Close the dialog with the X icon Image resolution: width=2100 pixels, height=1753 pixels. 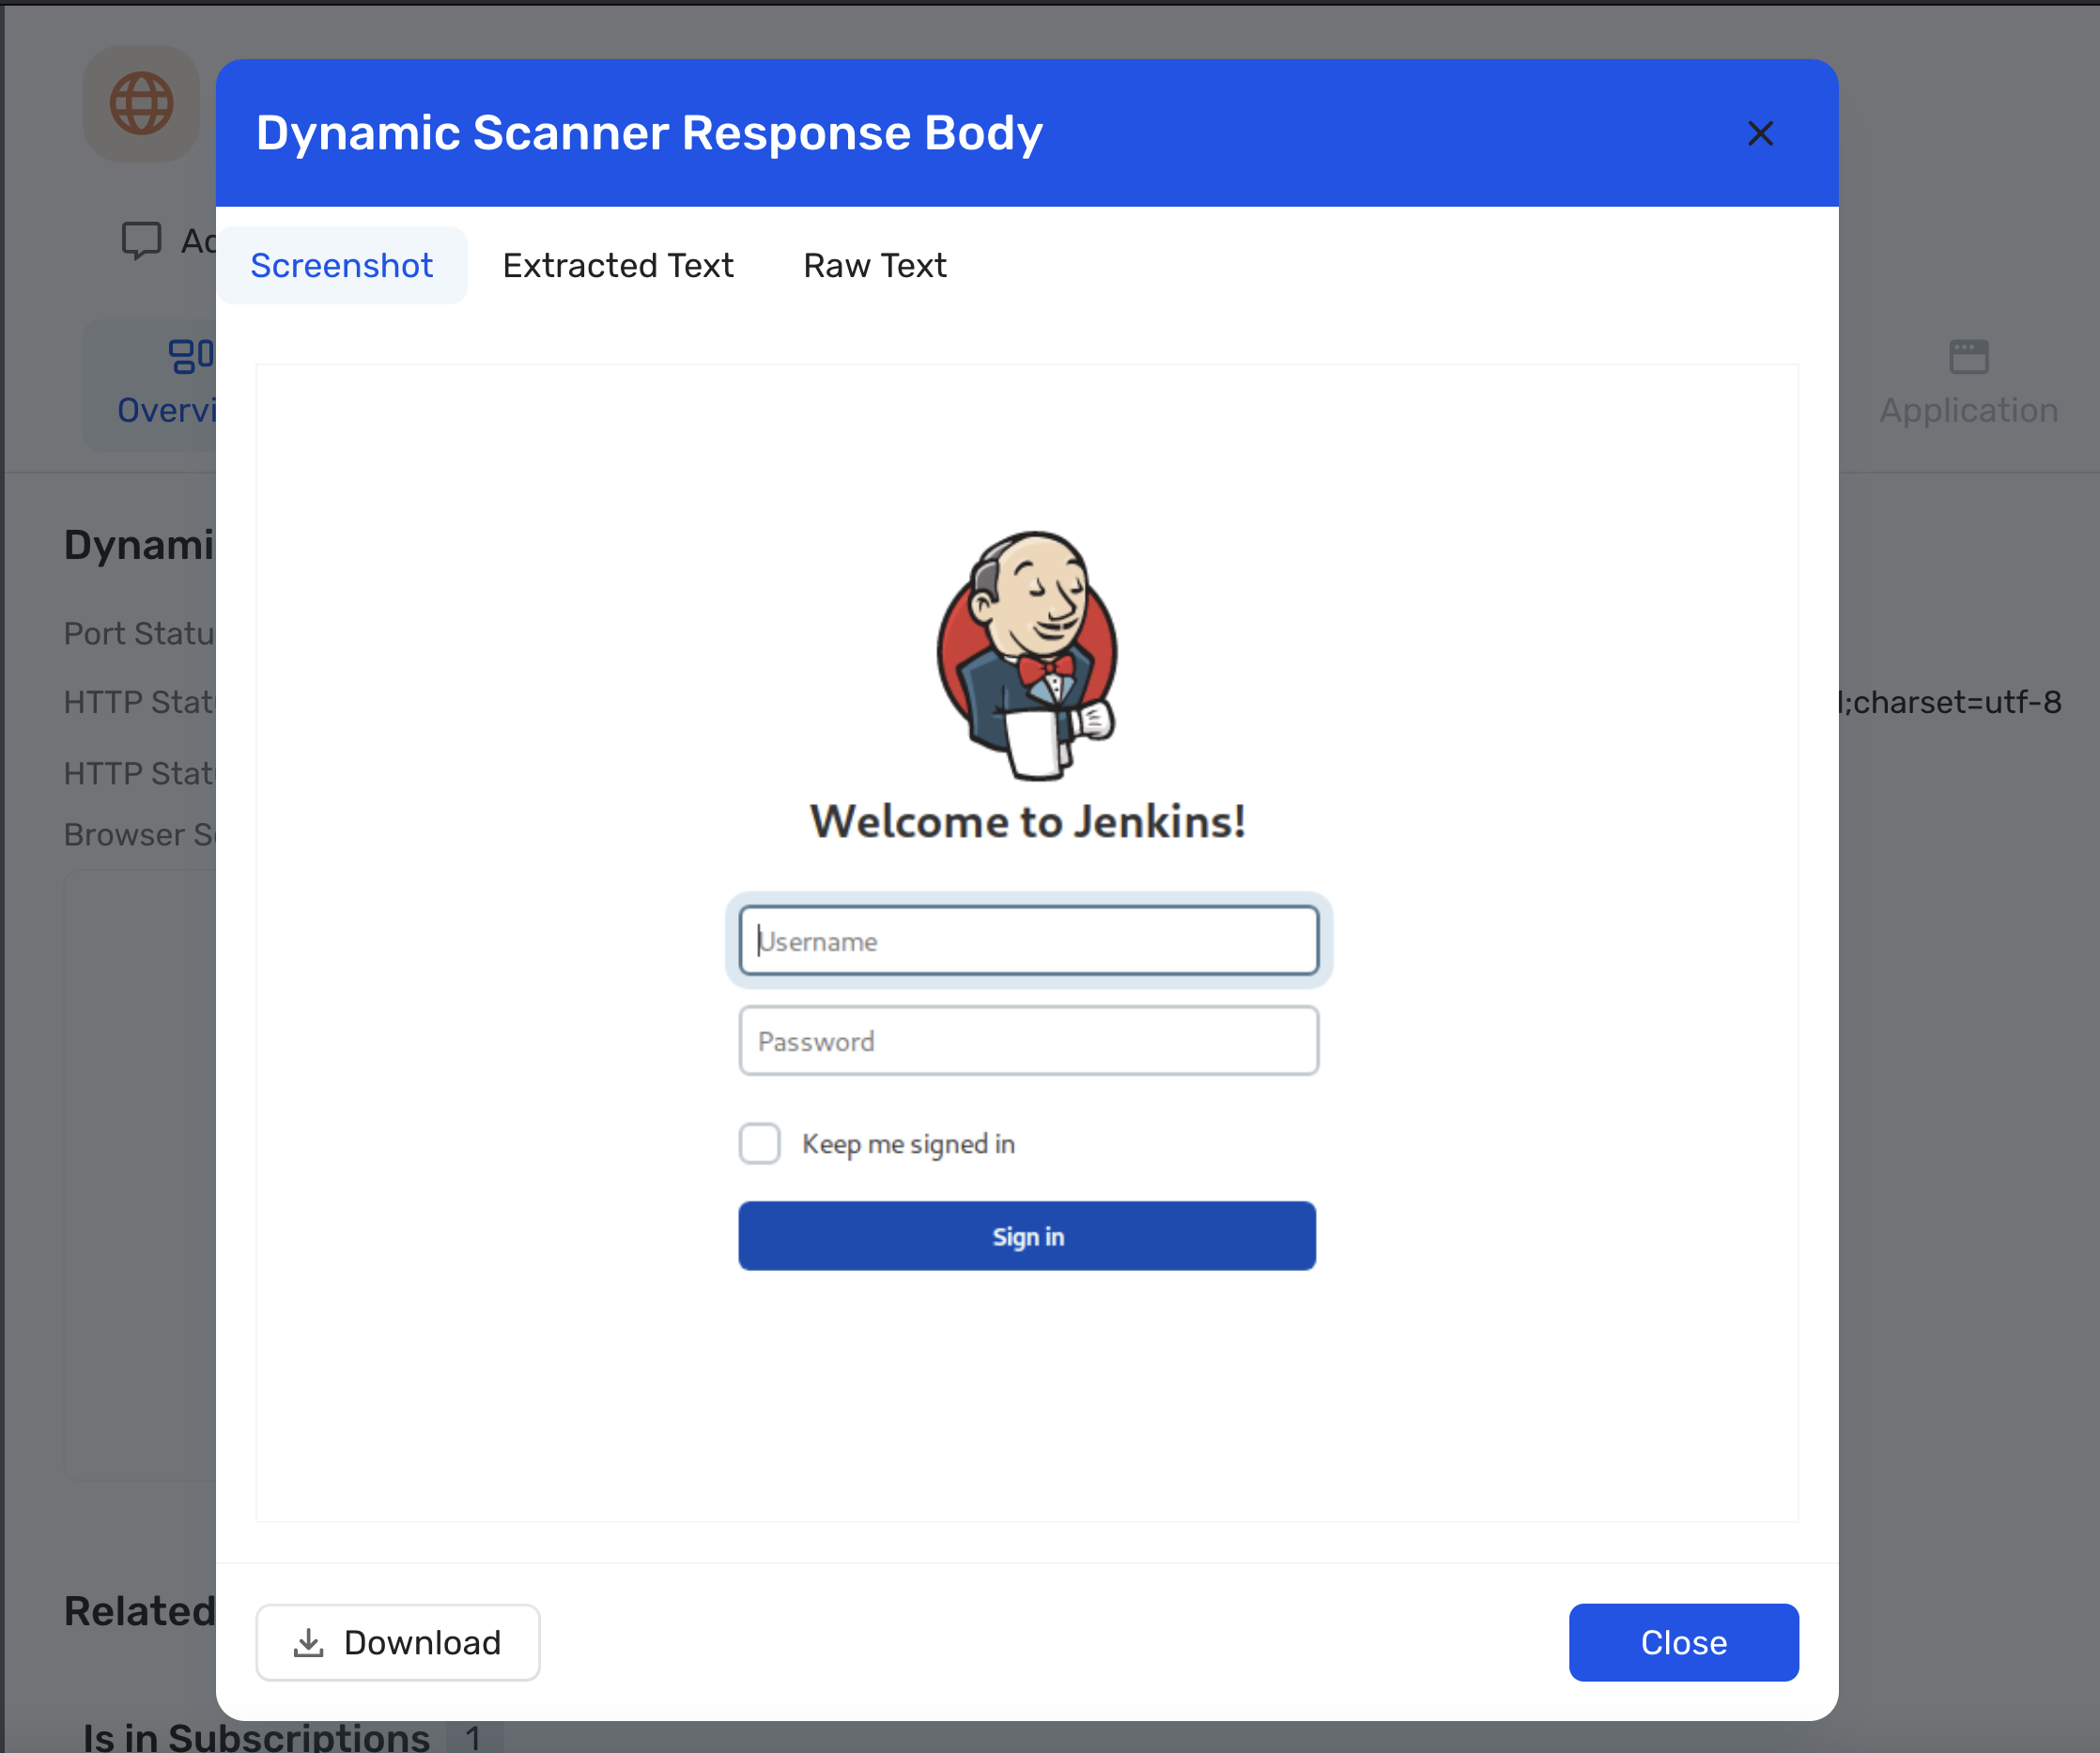tap(1760, 133)
